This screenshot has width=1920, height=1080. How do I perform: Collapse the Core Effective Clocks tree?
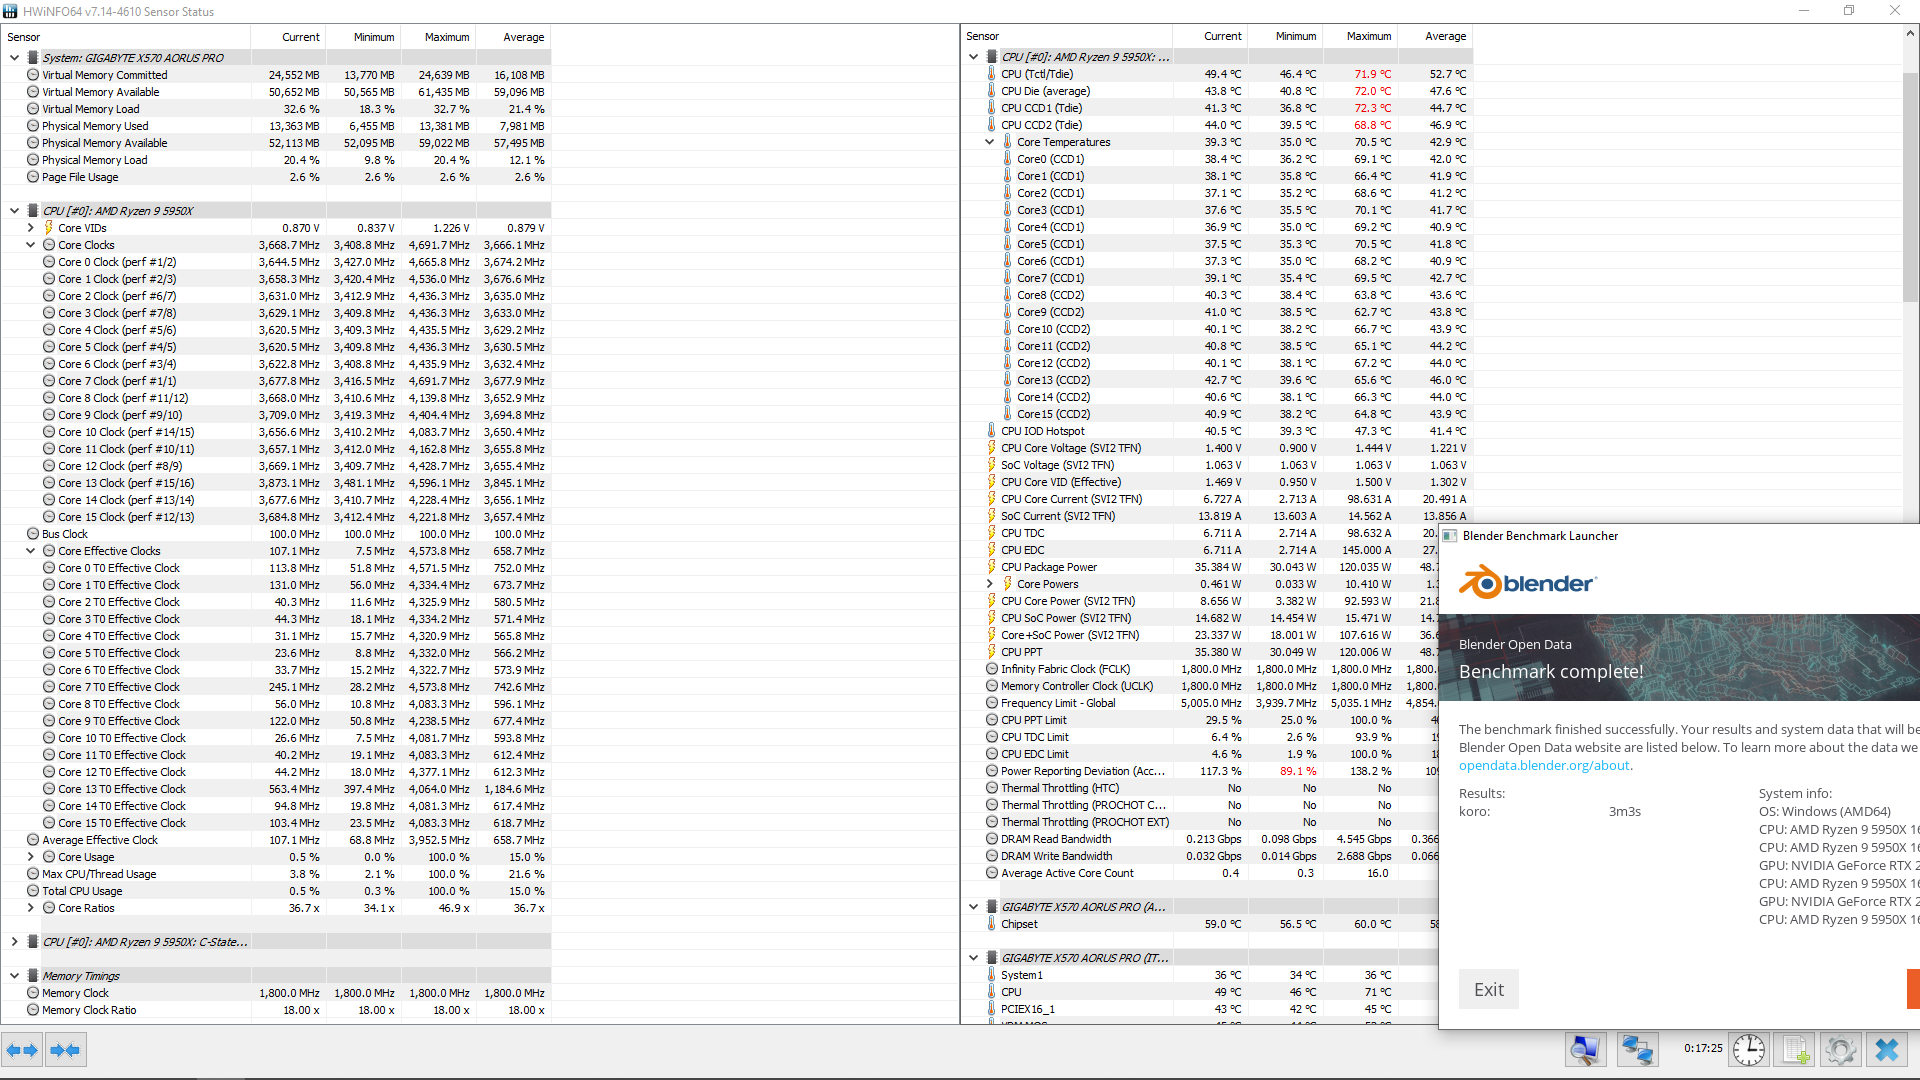31,551
